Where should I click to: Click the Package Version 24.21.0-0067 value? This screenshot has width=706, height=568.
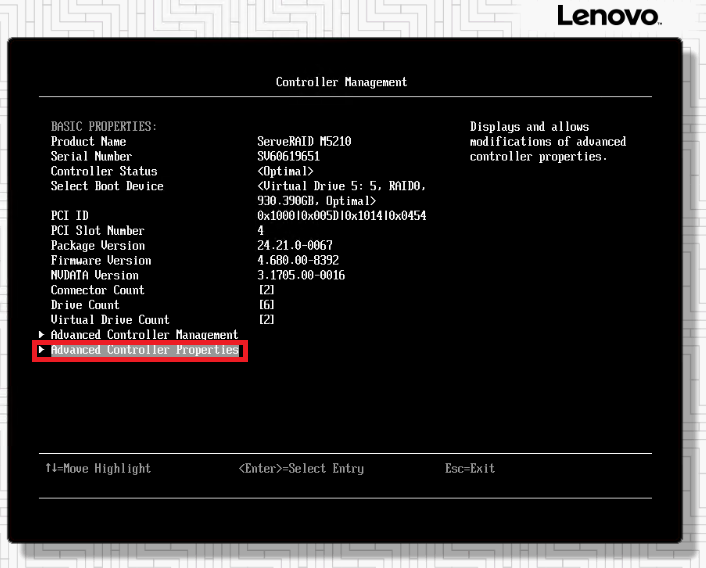point(295,246)
